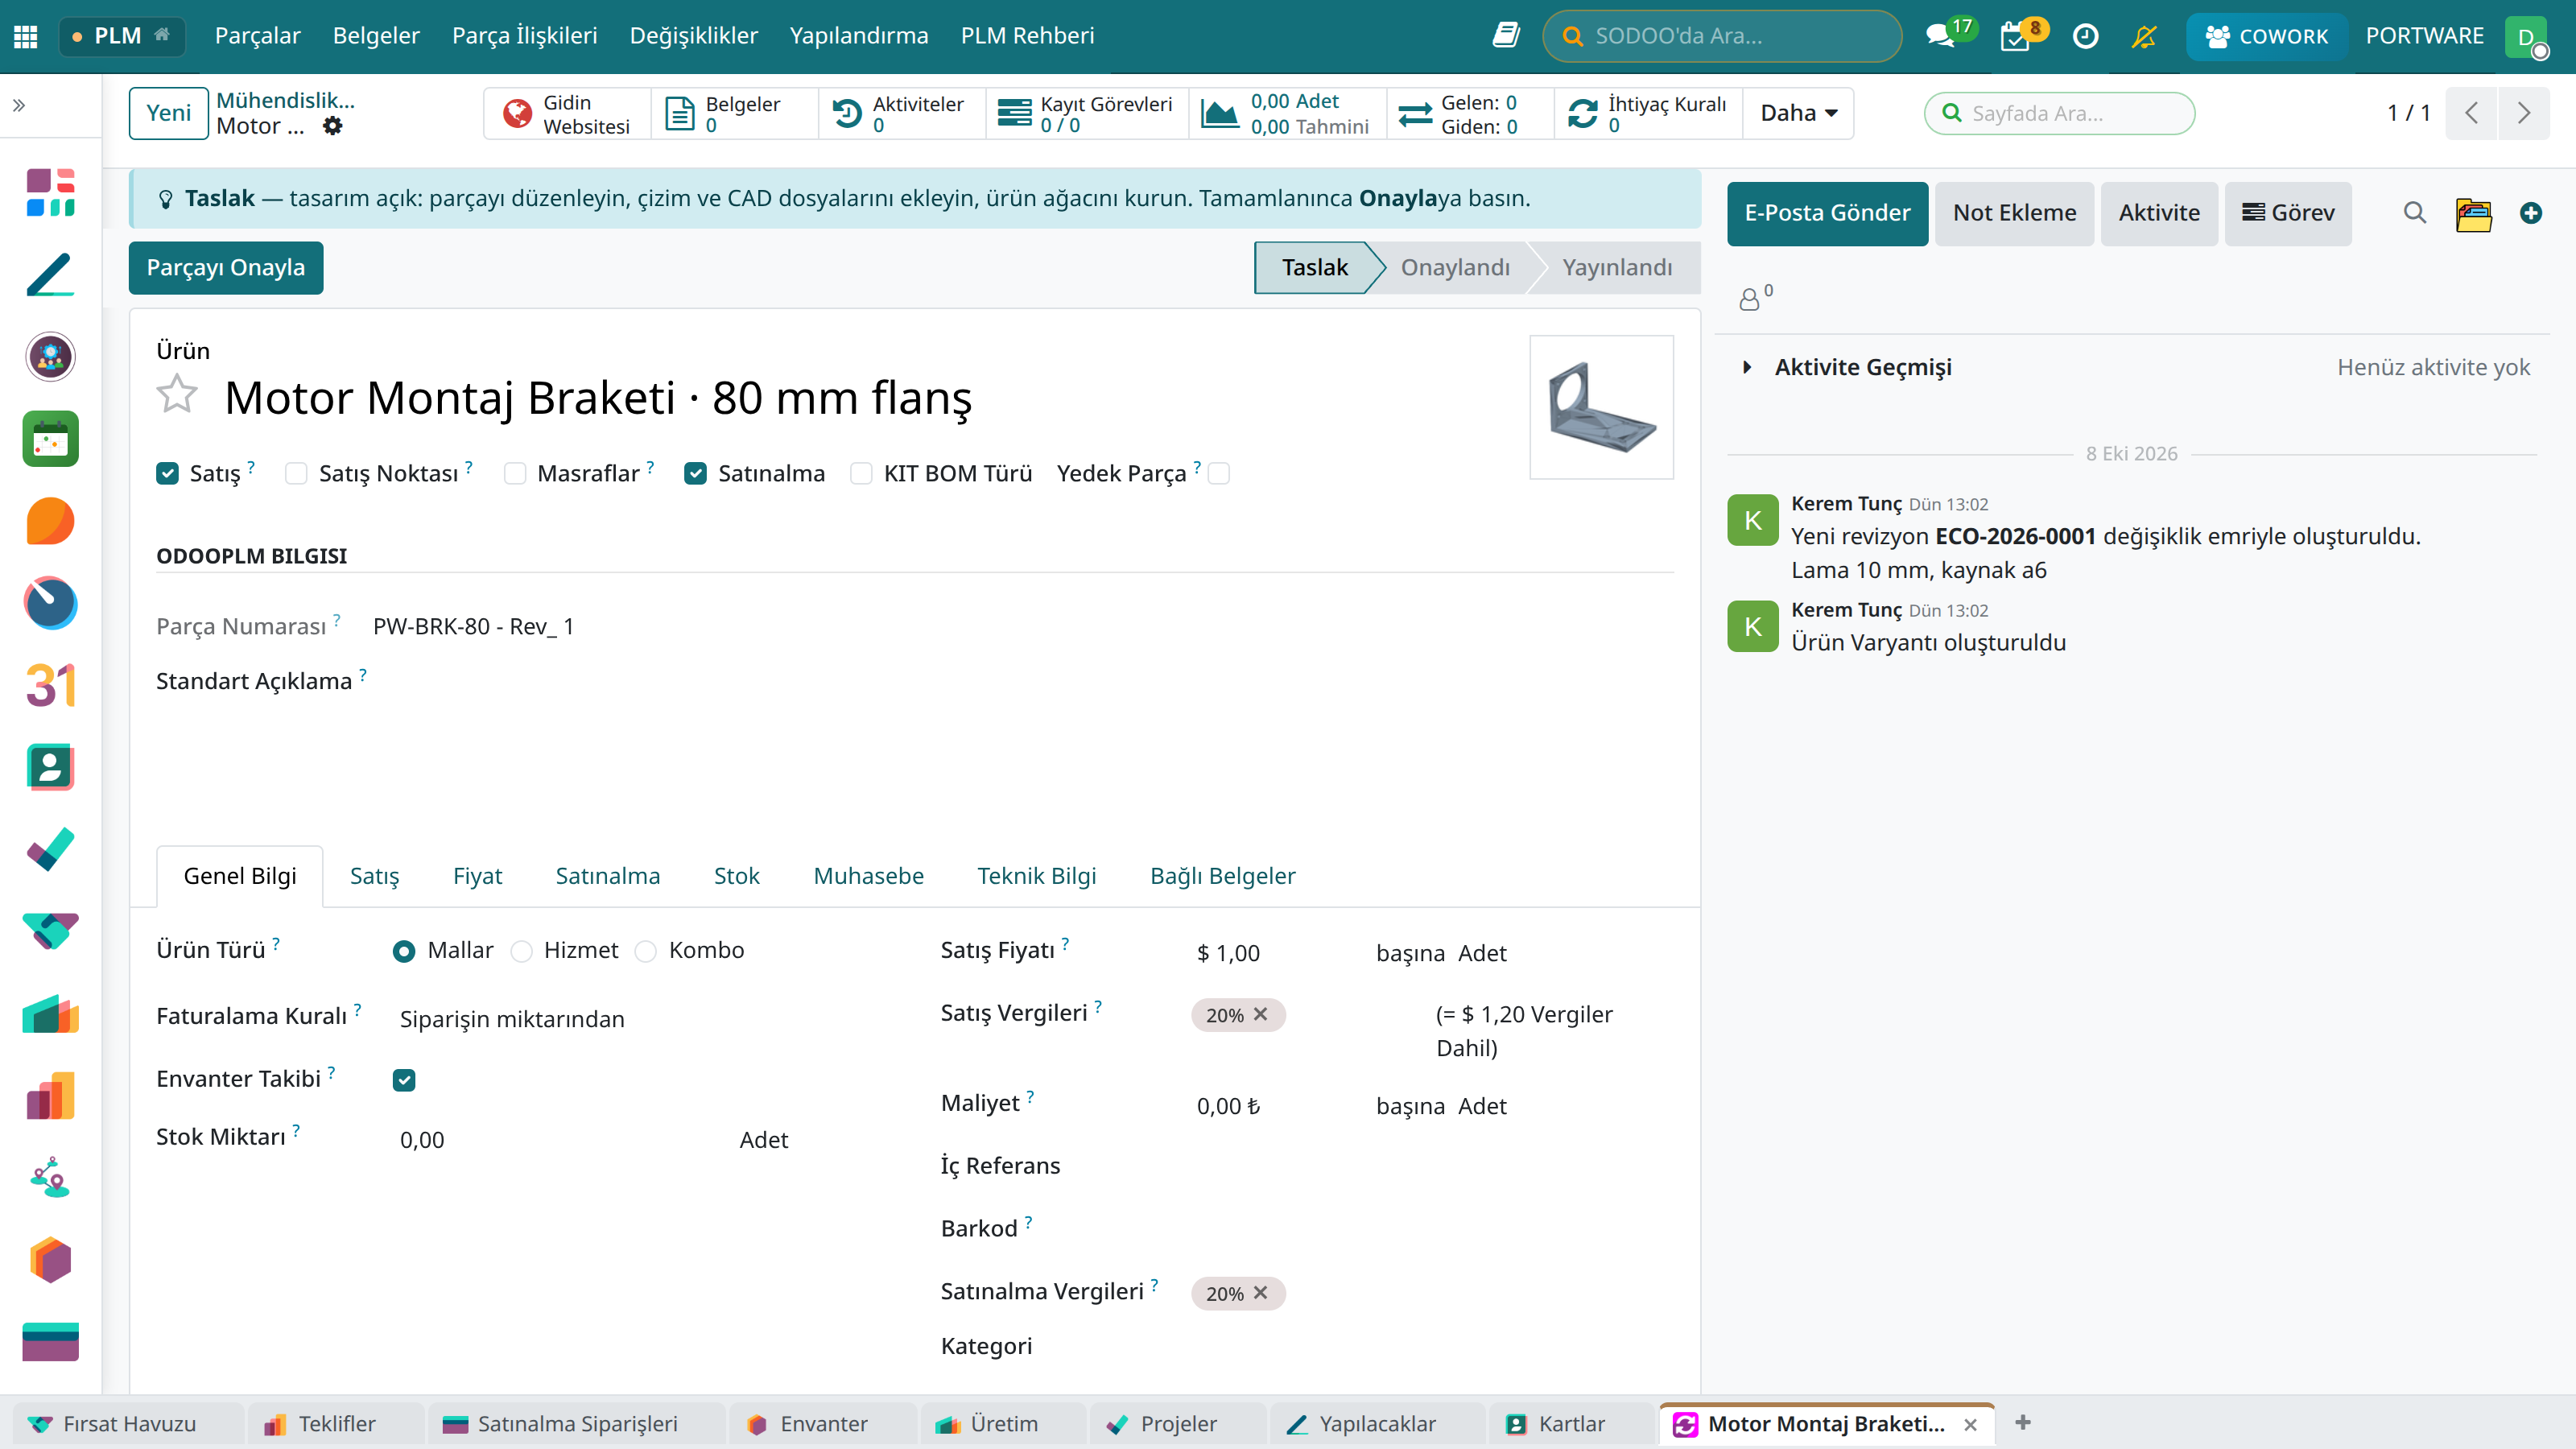
Task: Open the chat messages icon with badge 17
Action: [x=1941, y=36]
